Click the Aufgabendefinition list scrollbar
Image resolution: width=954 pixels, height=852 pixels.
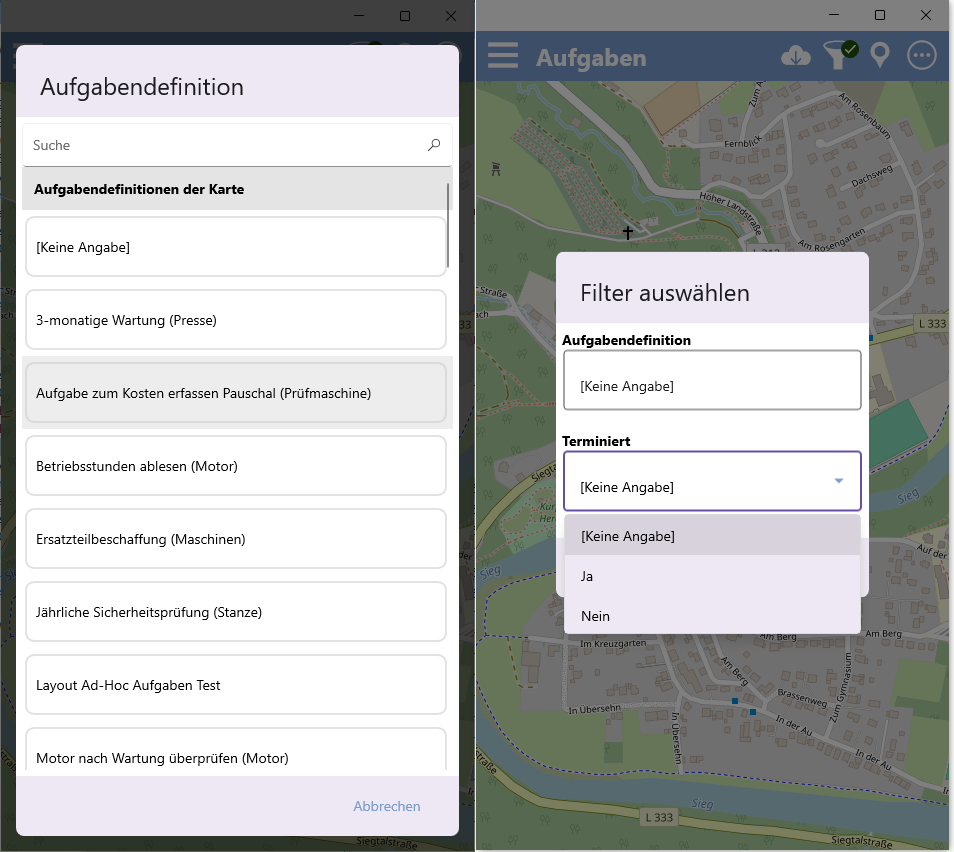(448, 225)
